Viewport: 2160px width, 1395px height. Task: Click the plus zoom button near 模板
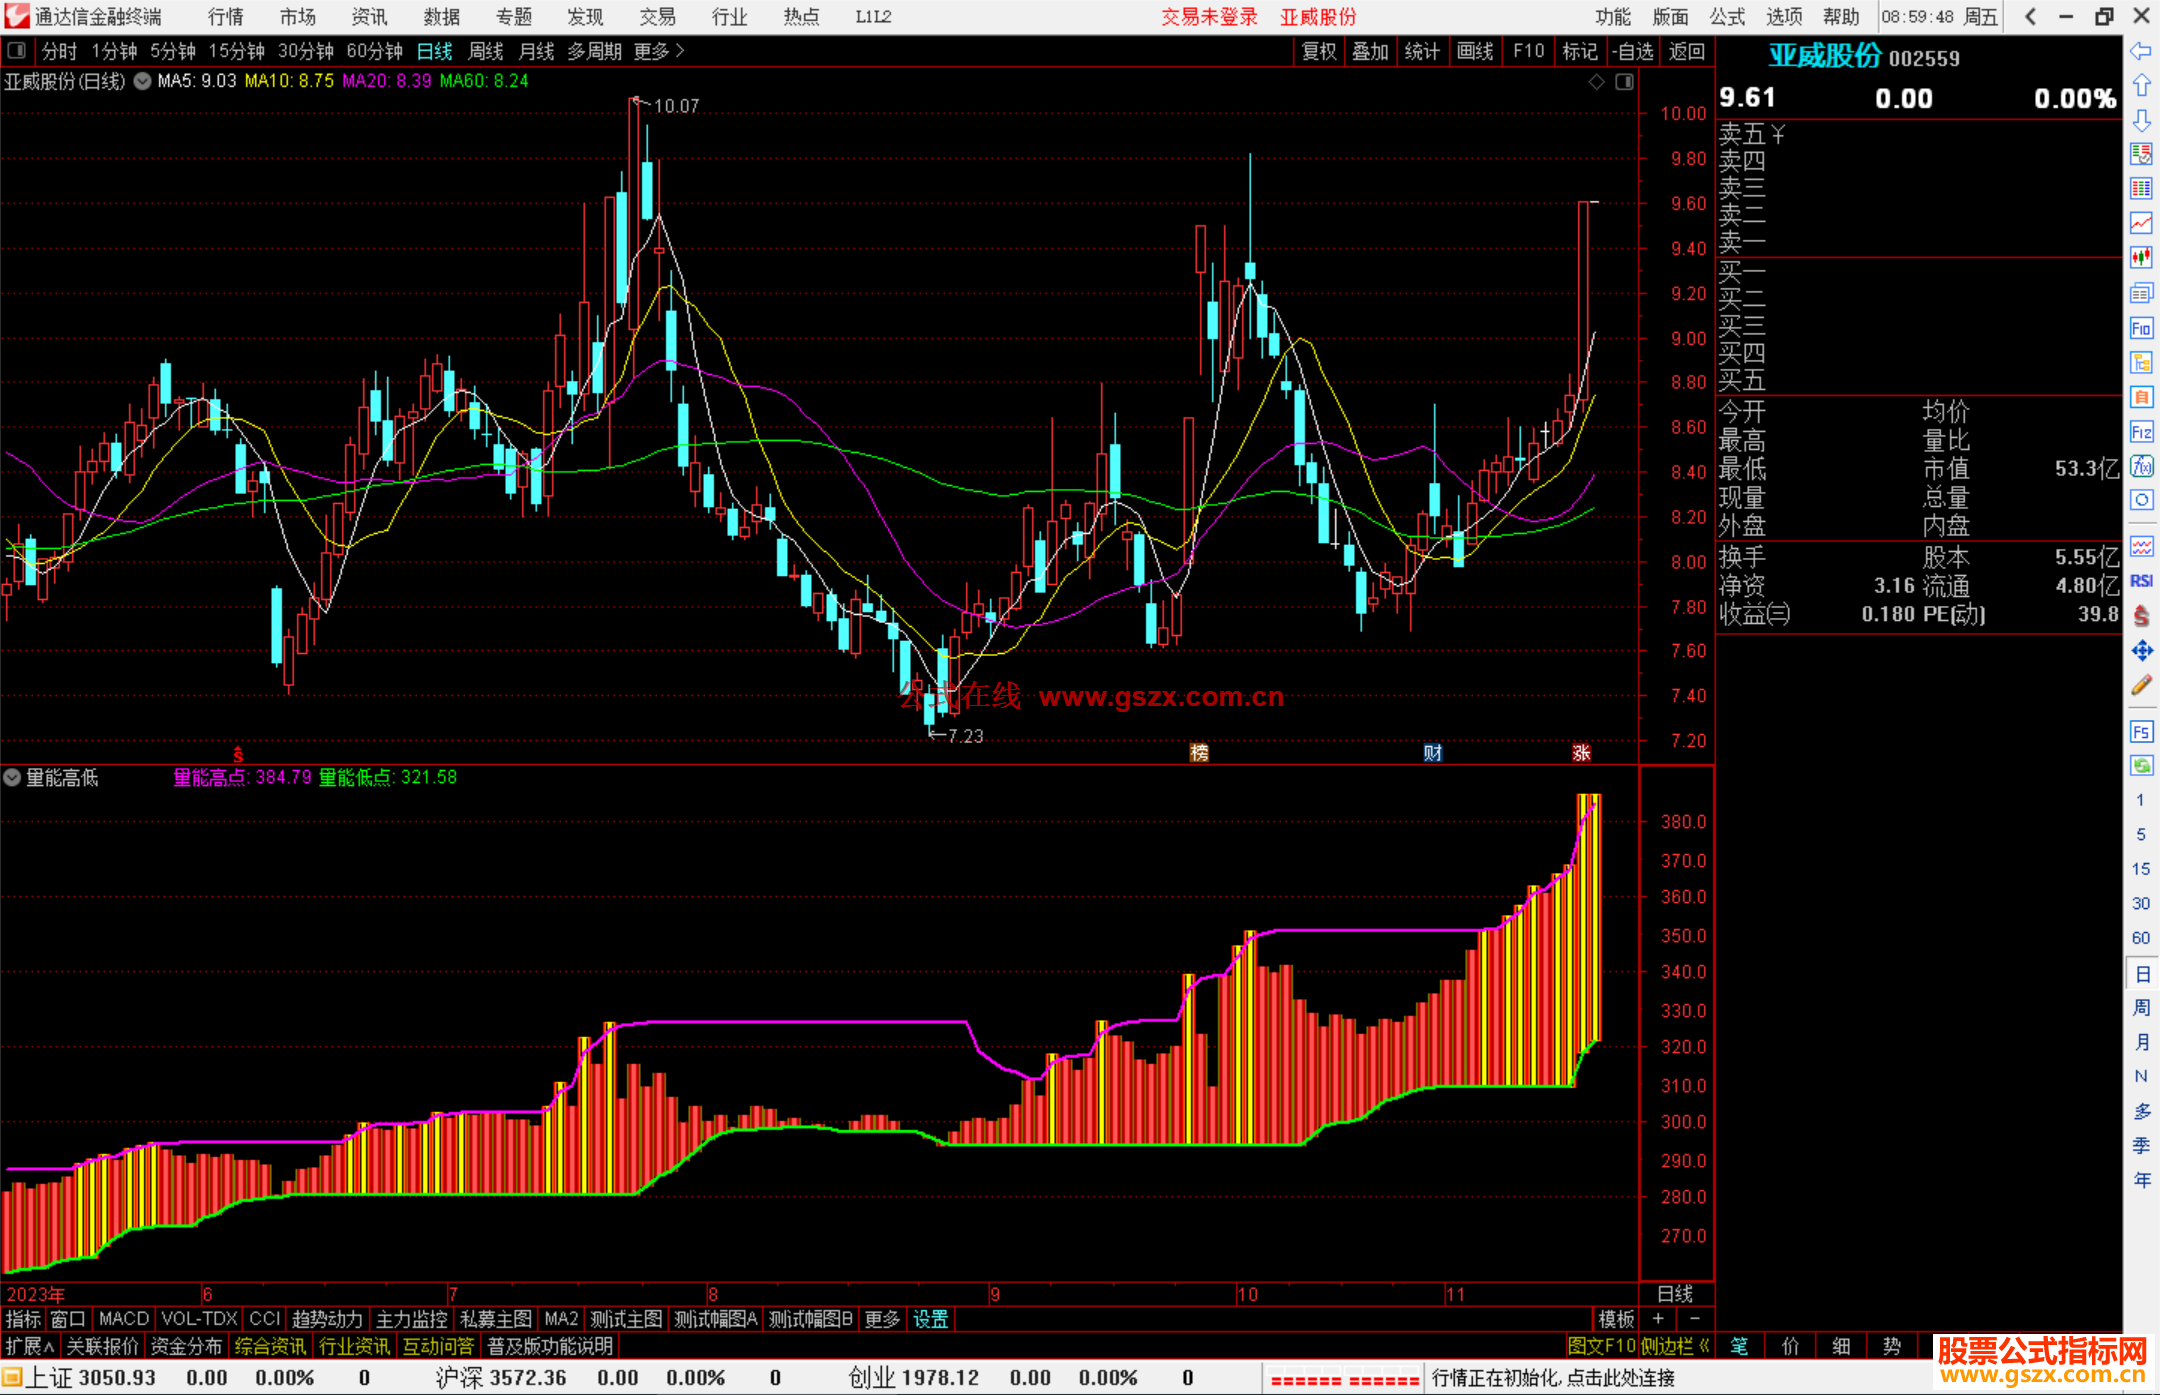tap(1658, 1319)
